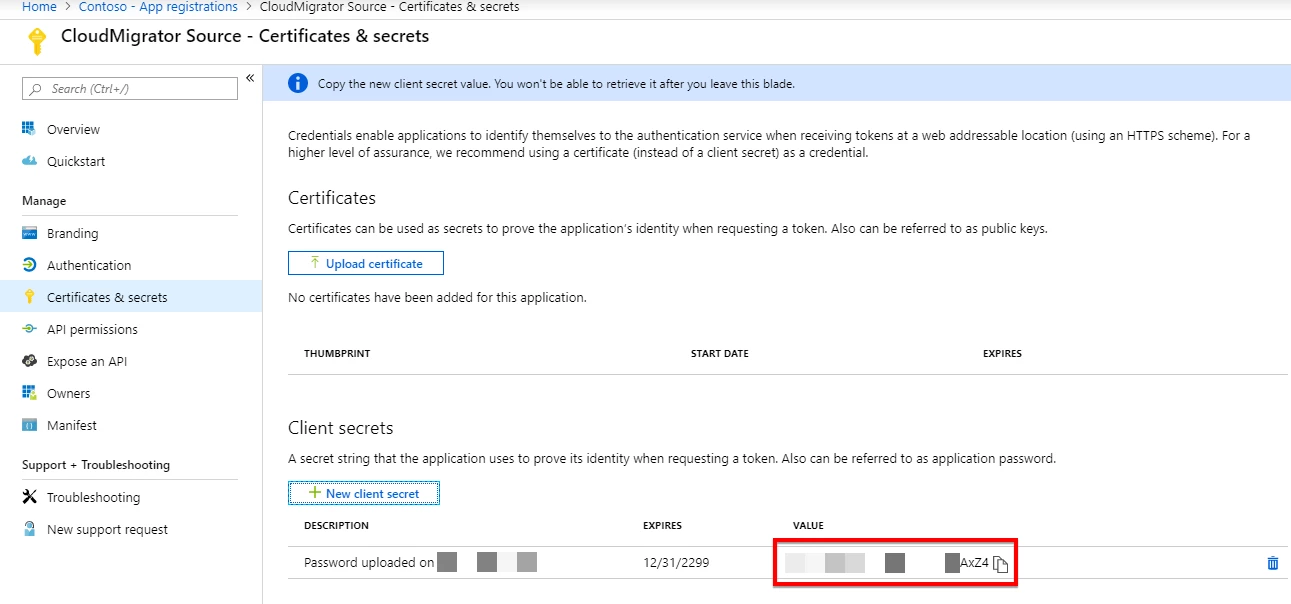Click the Manage section label
This screenshot has width=1291, height=604.
tap(44, 201)
